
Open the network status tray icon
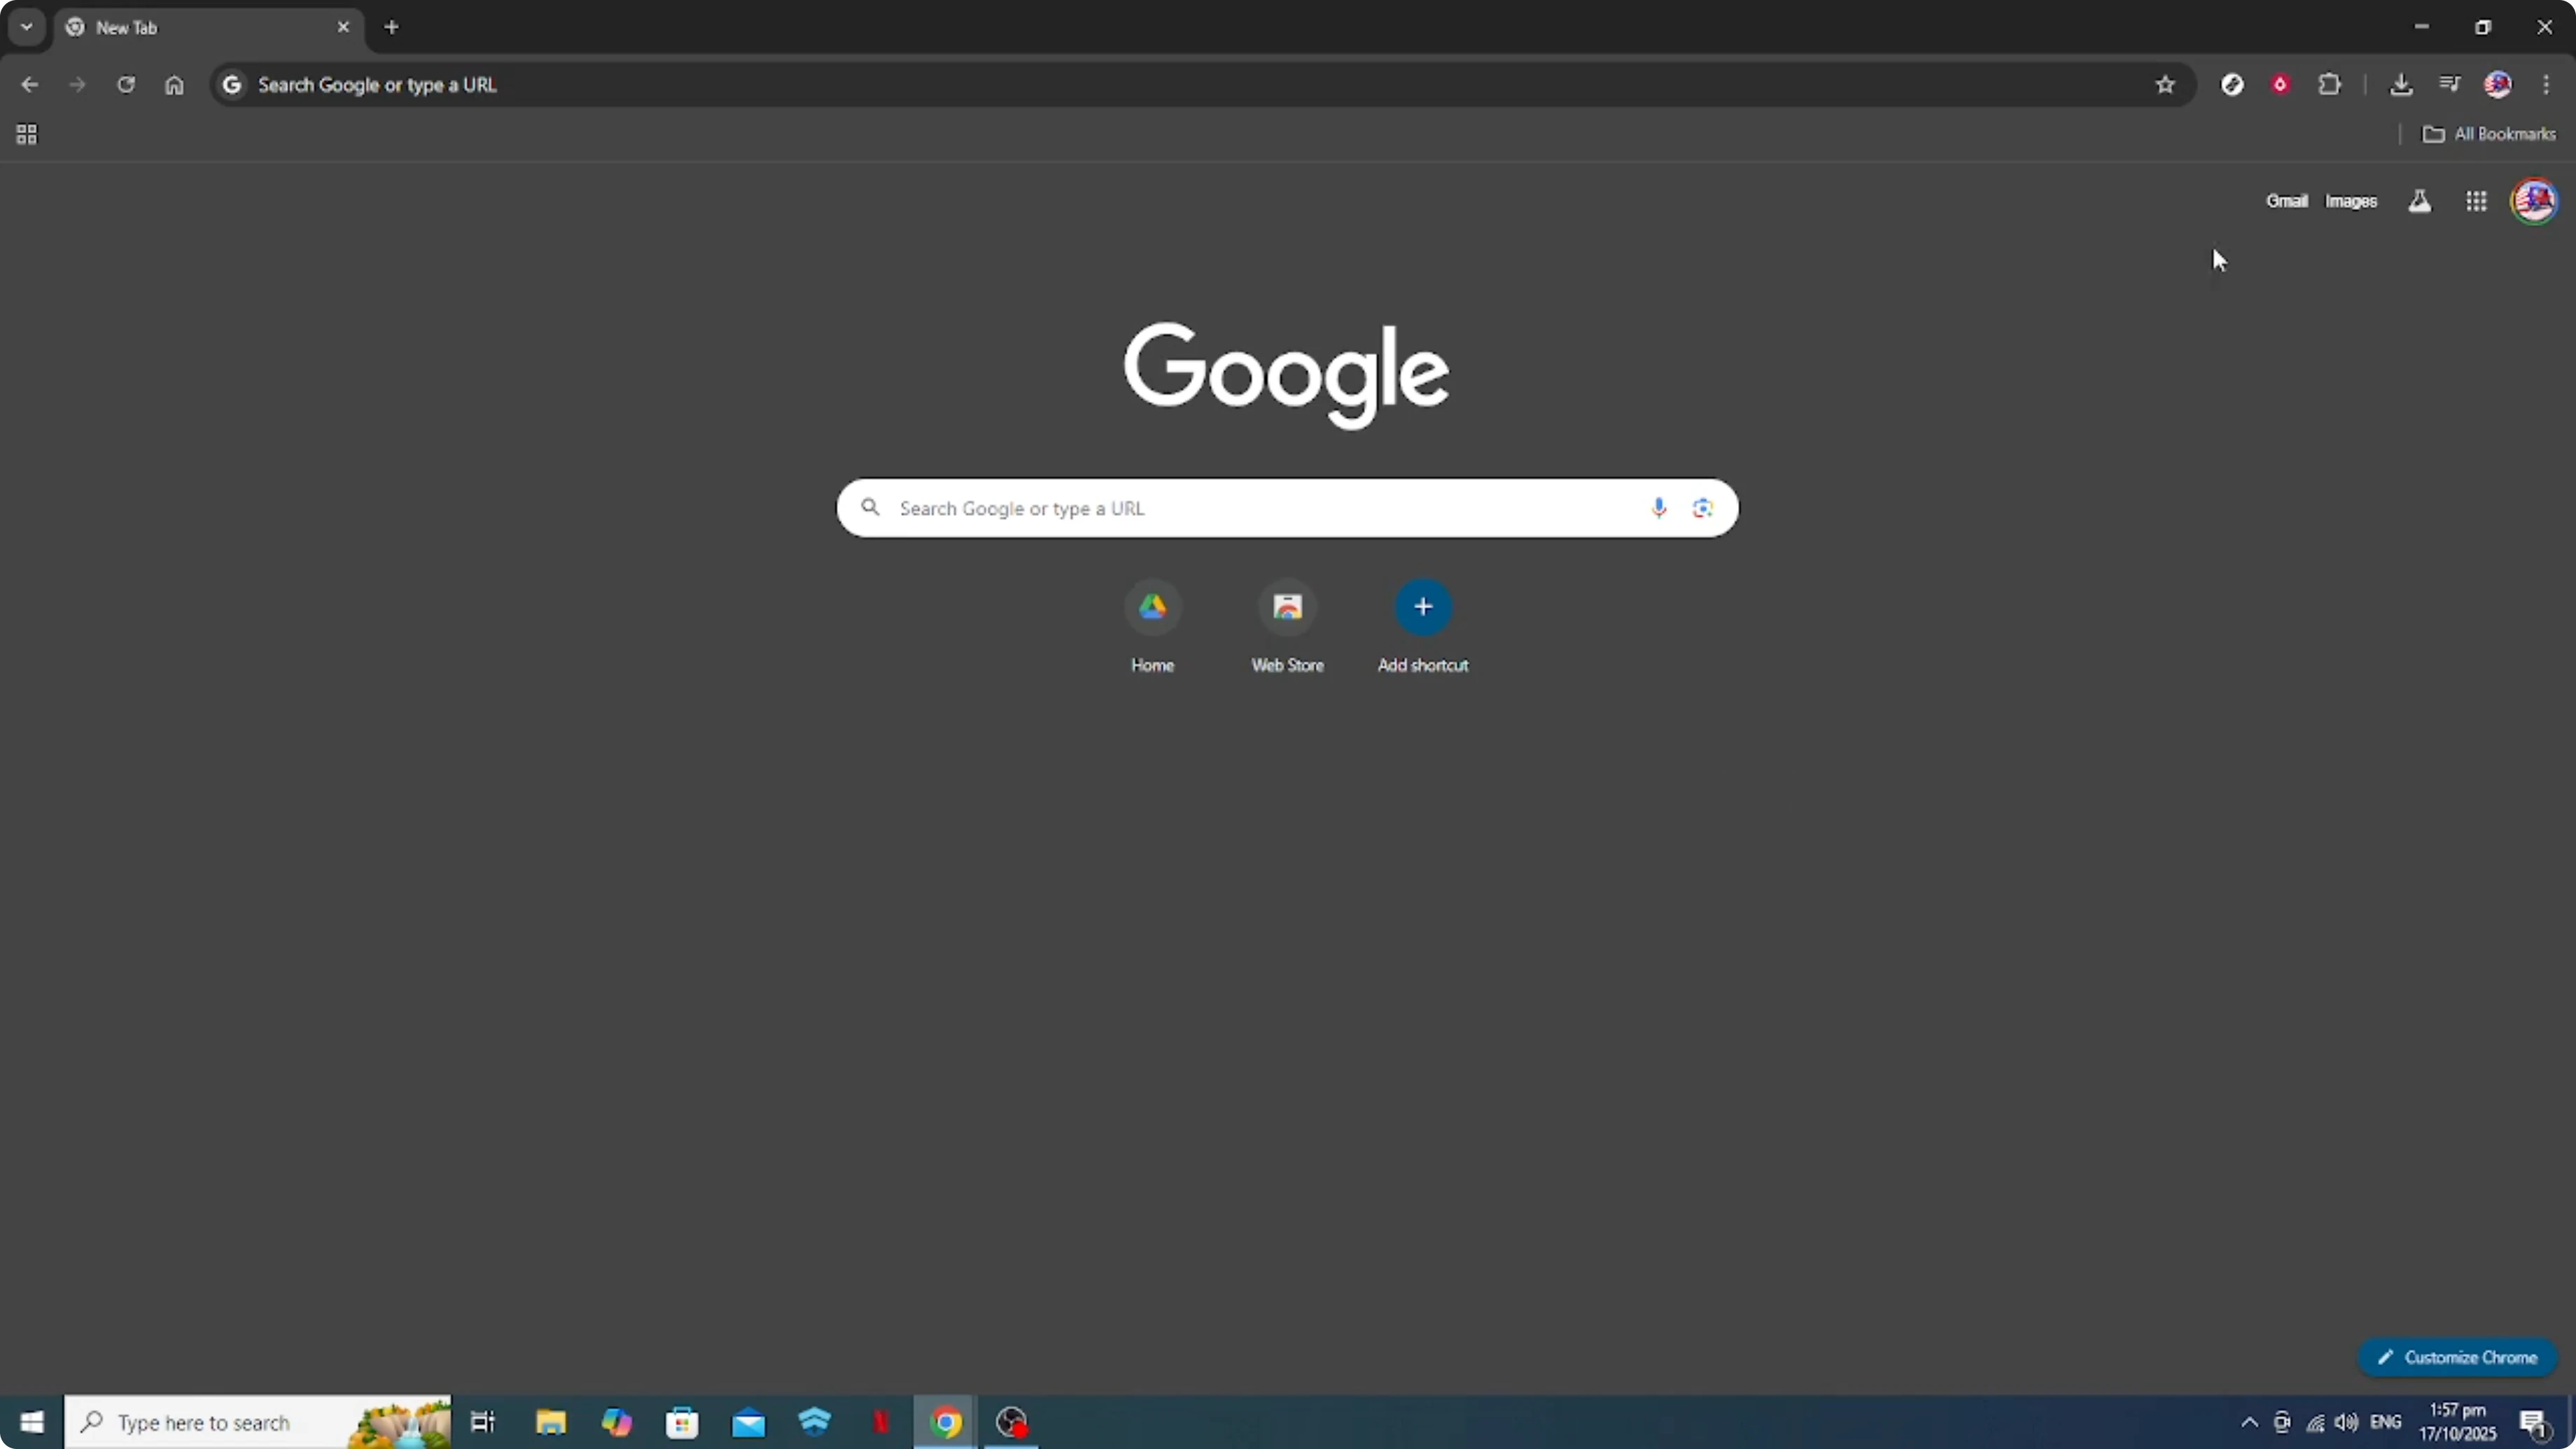2315,1422
